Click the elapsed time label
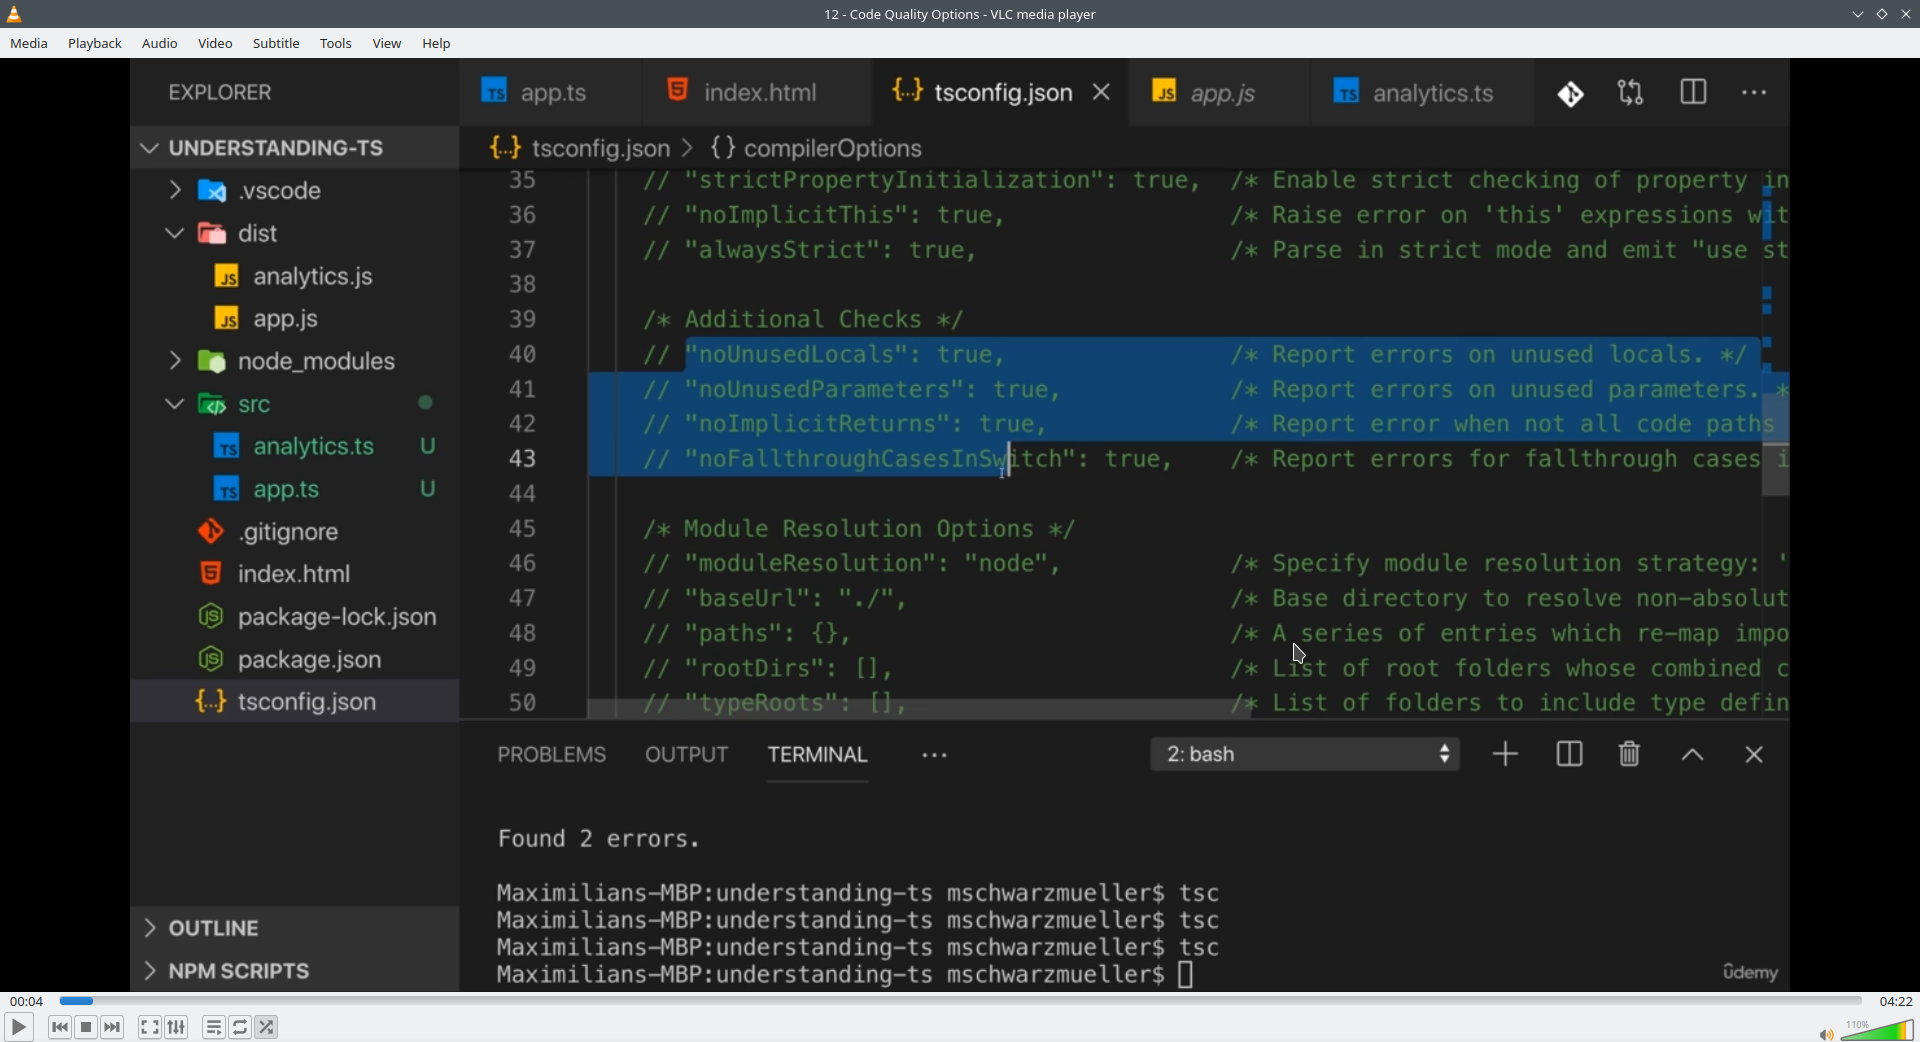1920x1042 pixels. 27,1001
